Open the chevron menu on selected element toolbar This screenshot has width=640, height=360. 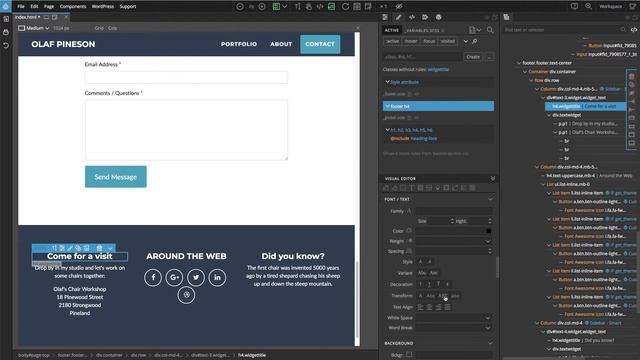(x=110, y=248)
